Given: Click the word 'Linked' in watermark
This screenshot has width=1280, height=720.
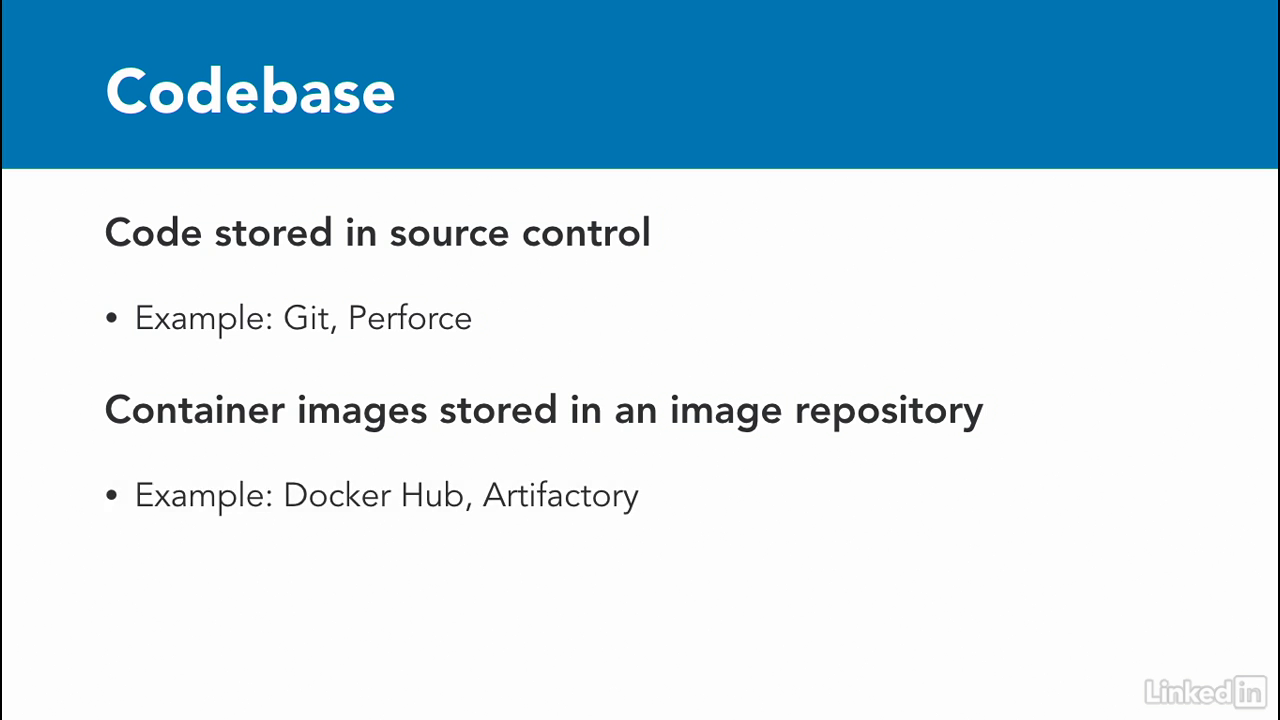Looking at the screenshot, I should click(1189, 691).
